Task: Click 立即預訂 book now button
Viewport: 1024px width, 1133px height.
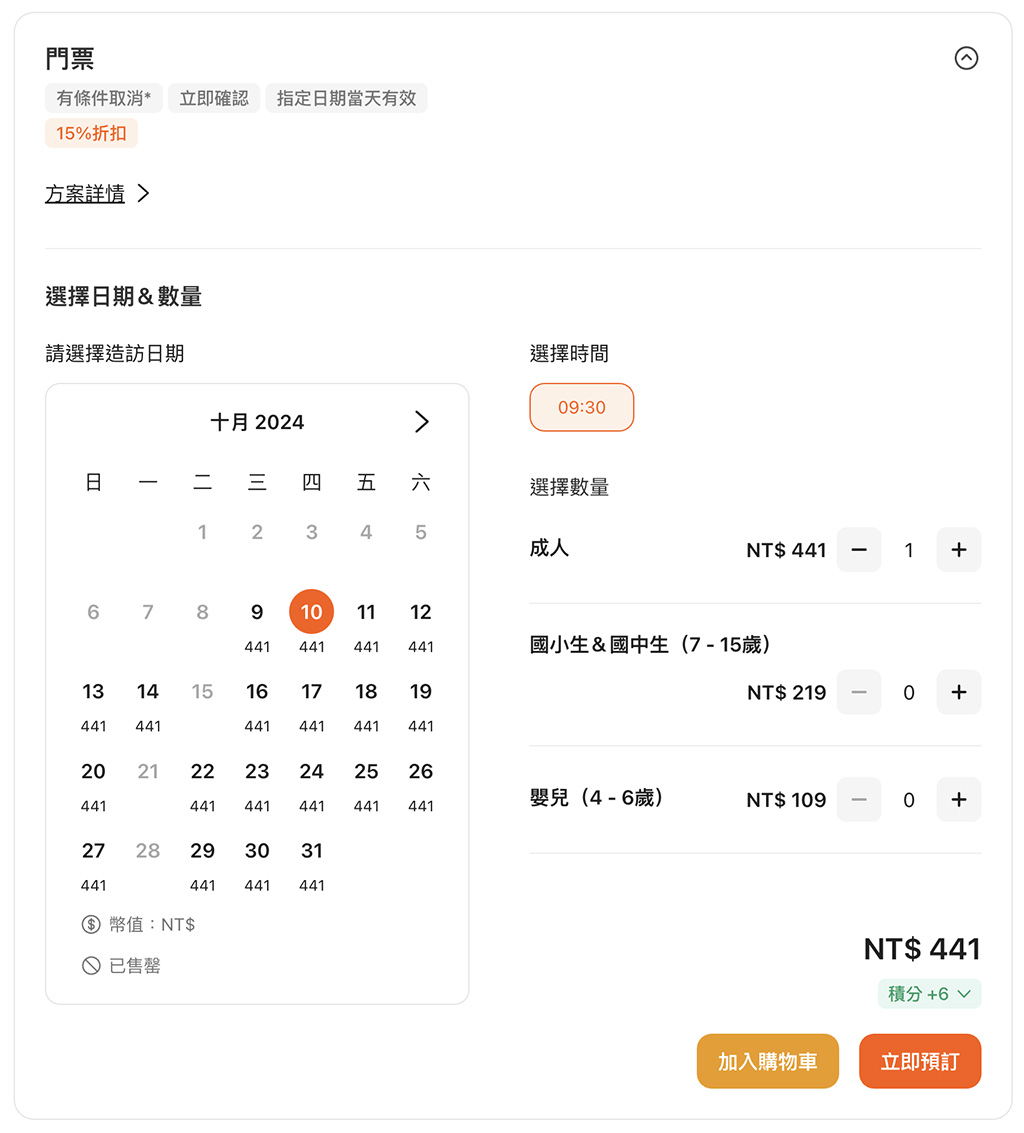Action: click(920, 1061)
